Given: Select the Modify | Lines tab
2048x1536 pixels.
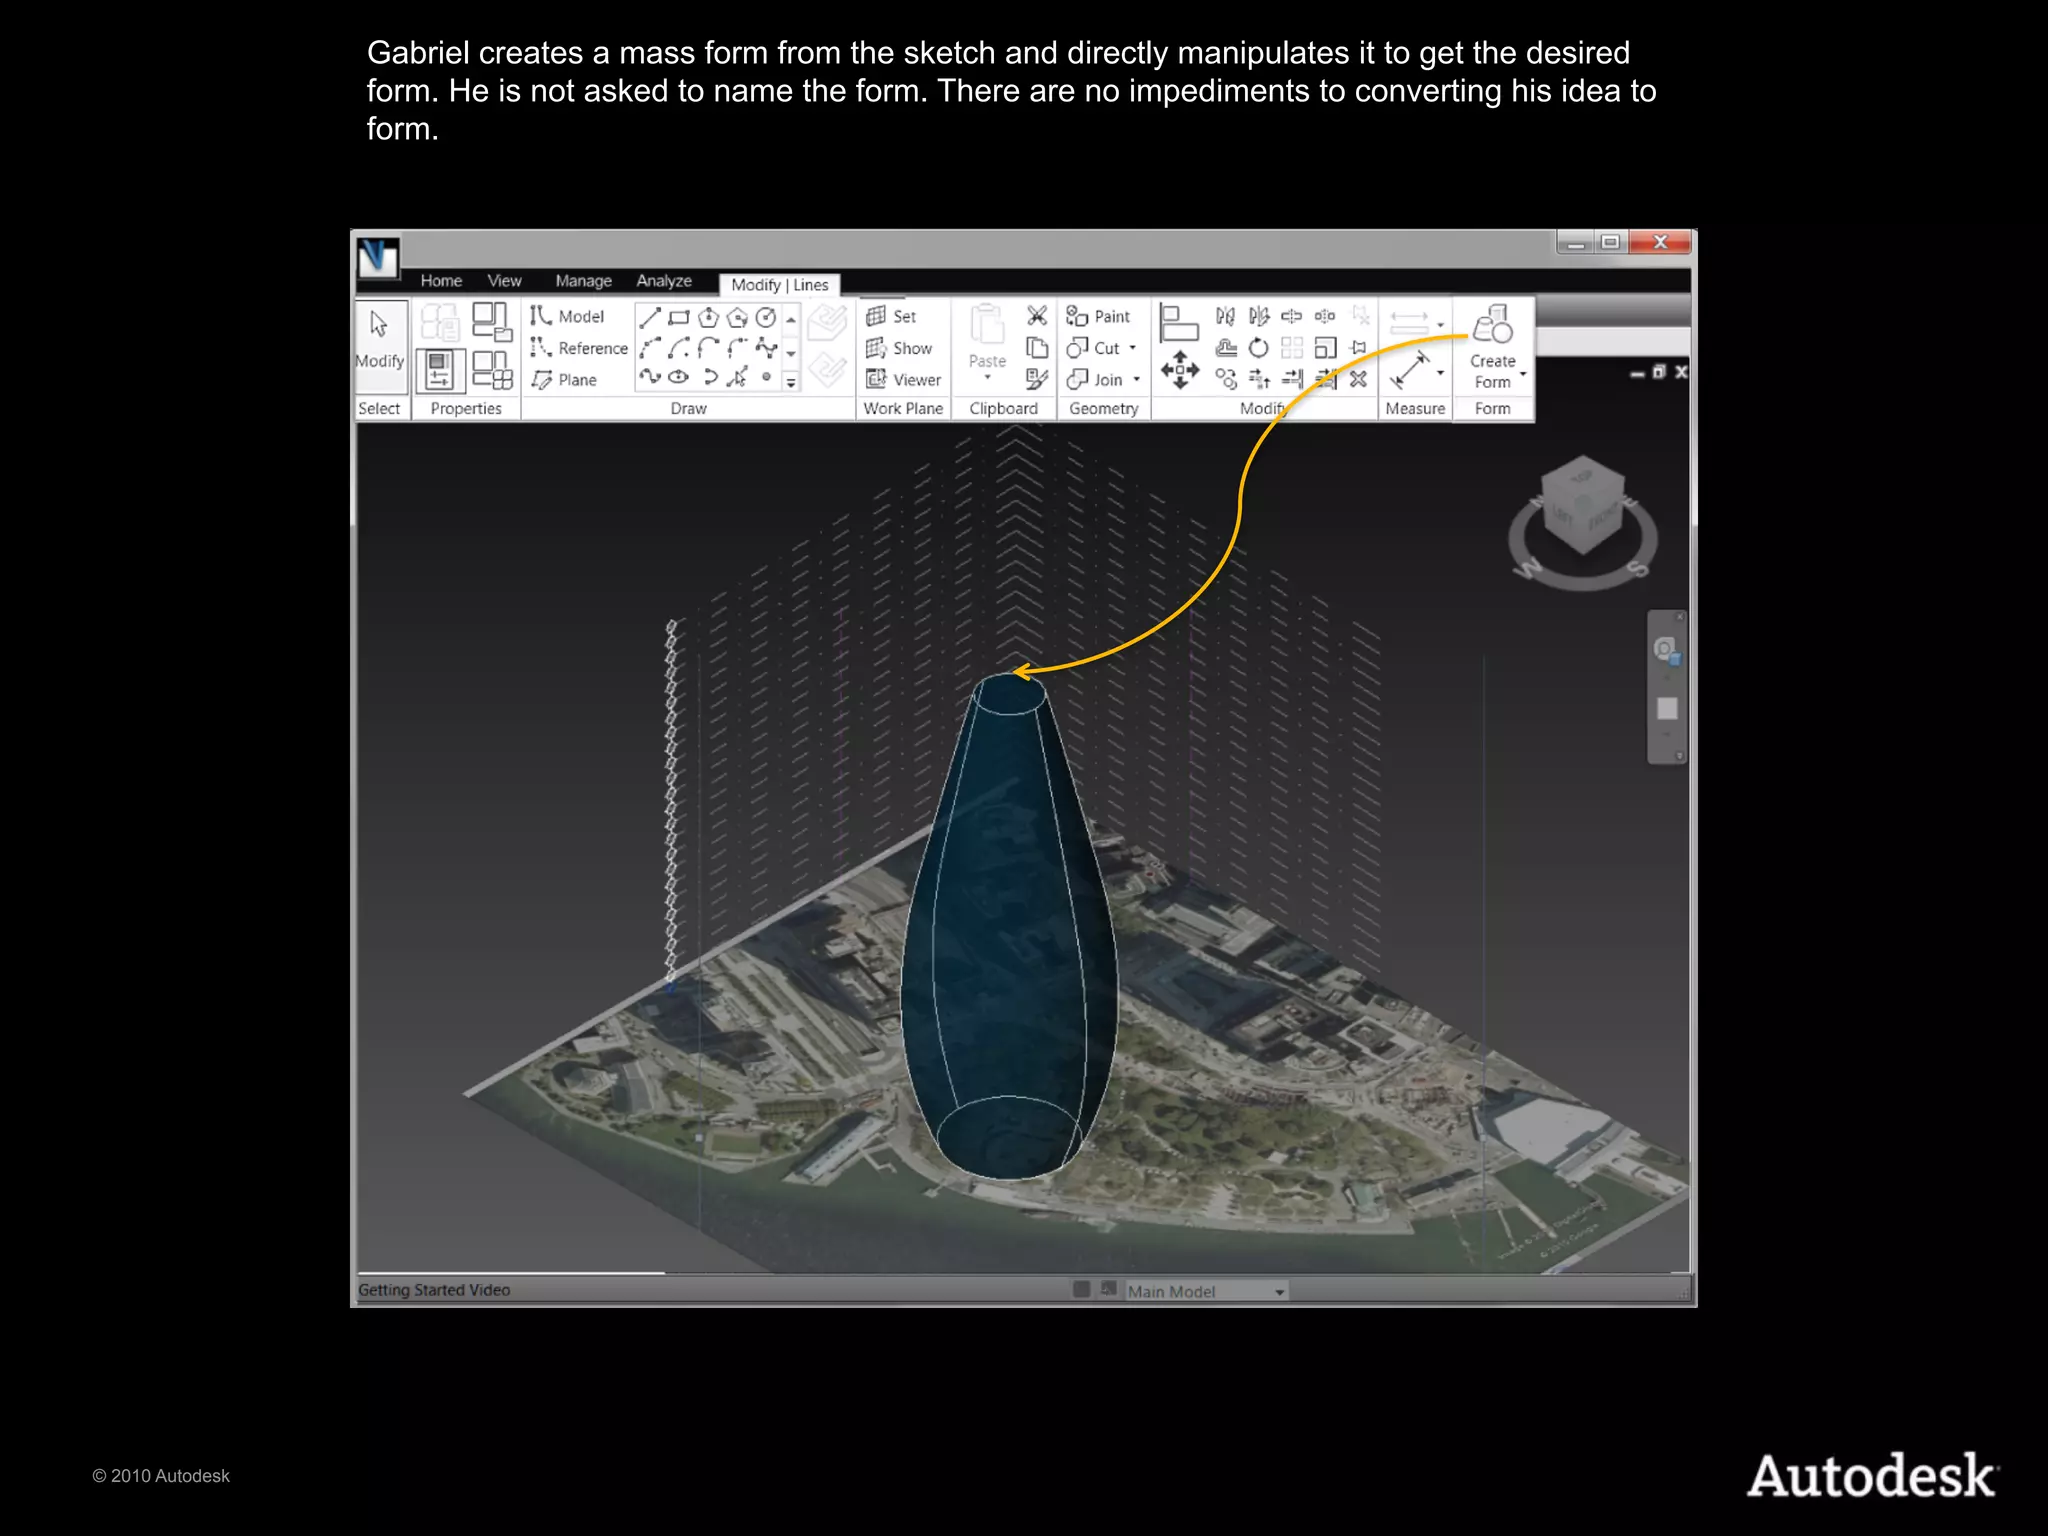Looking at the screenshot, I should pyautogui.click(x=780, y=285).
